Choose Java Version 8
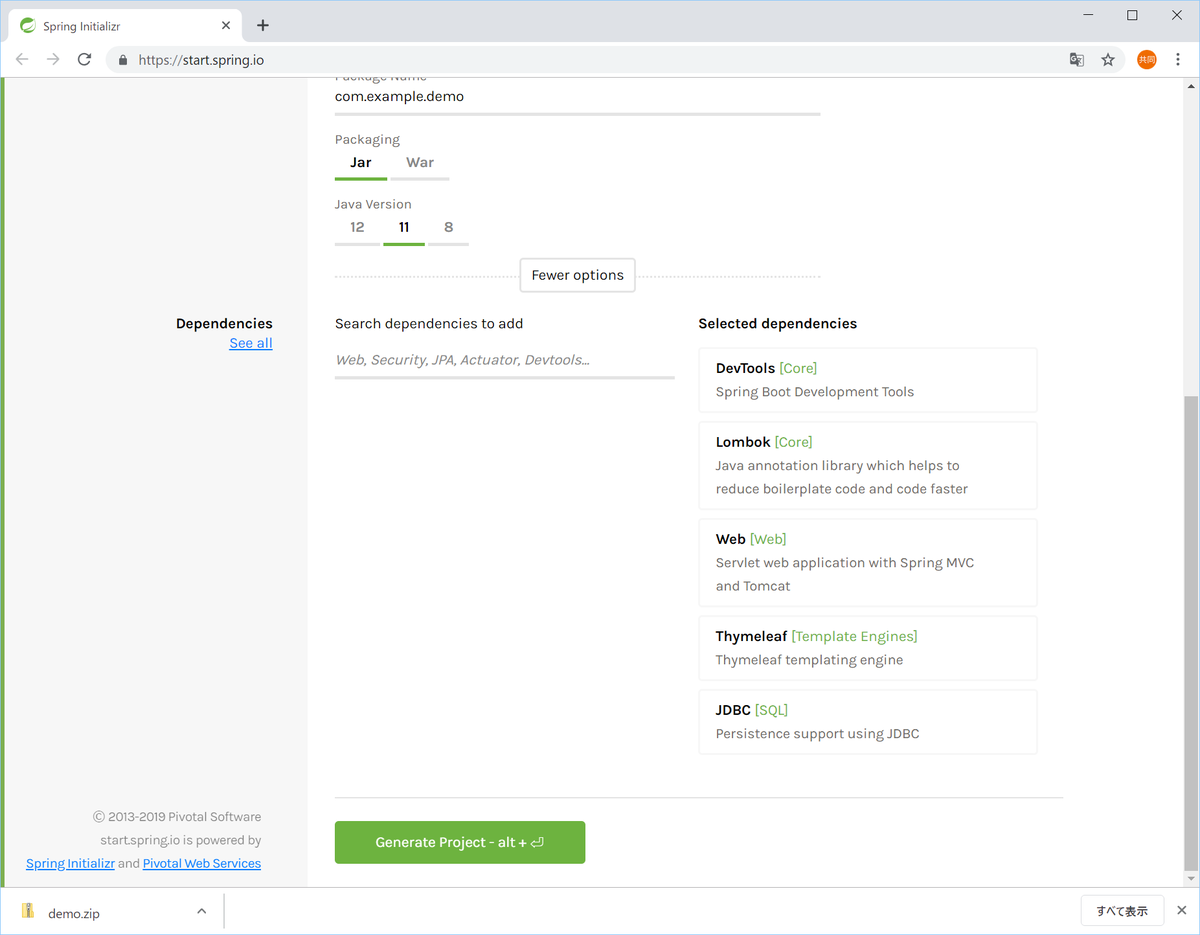Image resolution: width=1200 pixels, height=935 pixels. 448,228
